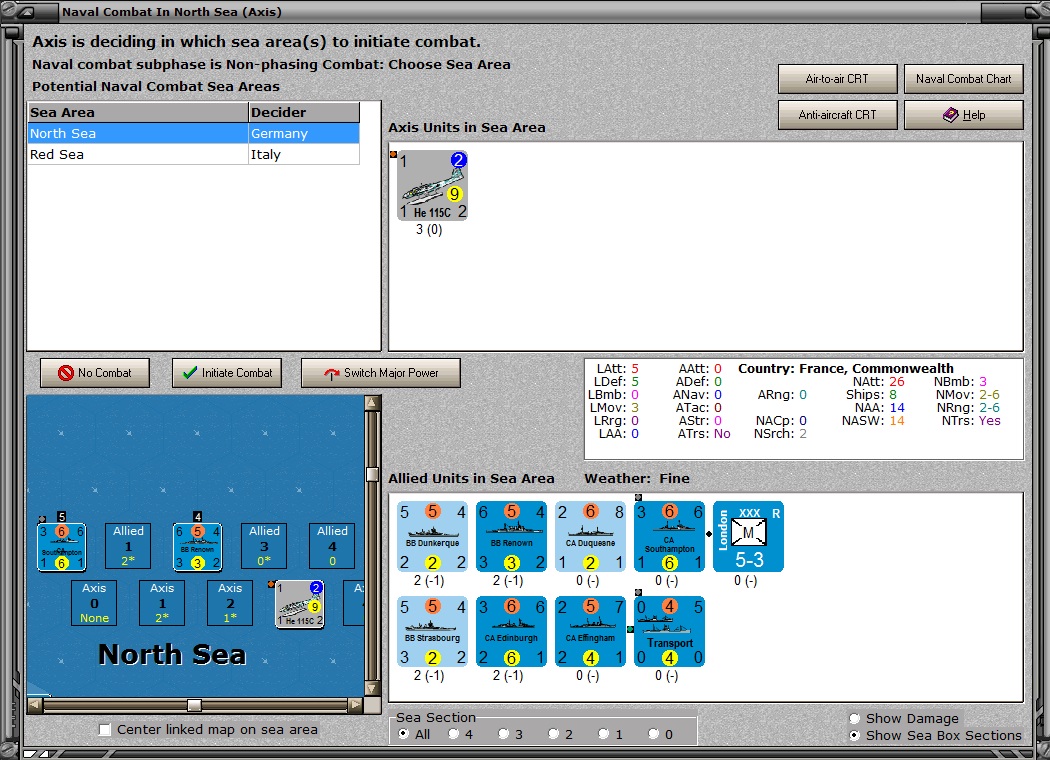Click the Allied section 1 sea box
This screenshot has width=1050, height=760.
(x=128, y=546)
